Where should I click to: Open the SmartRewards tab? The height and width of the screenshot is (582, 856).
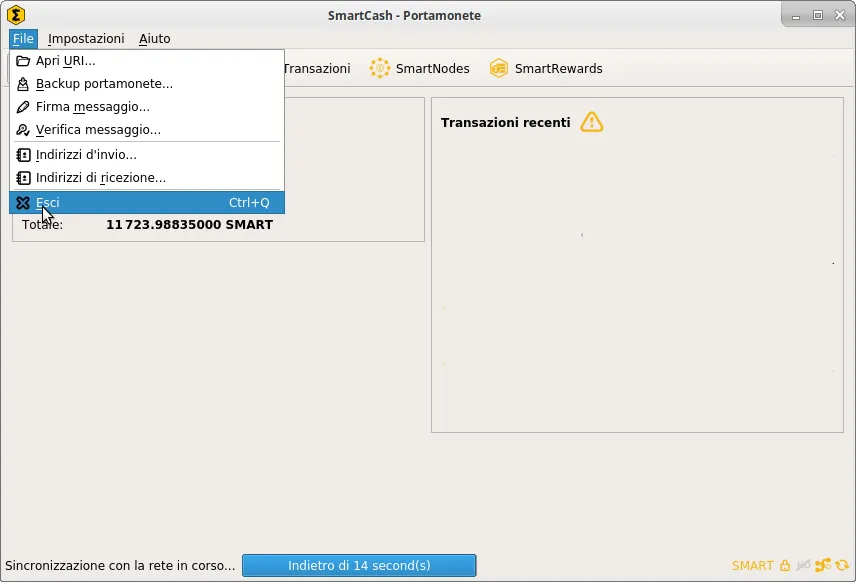[x=546, y=69]
